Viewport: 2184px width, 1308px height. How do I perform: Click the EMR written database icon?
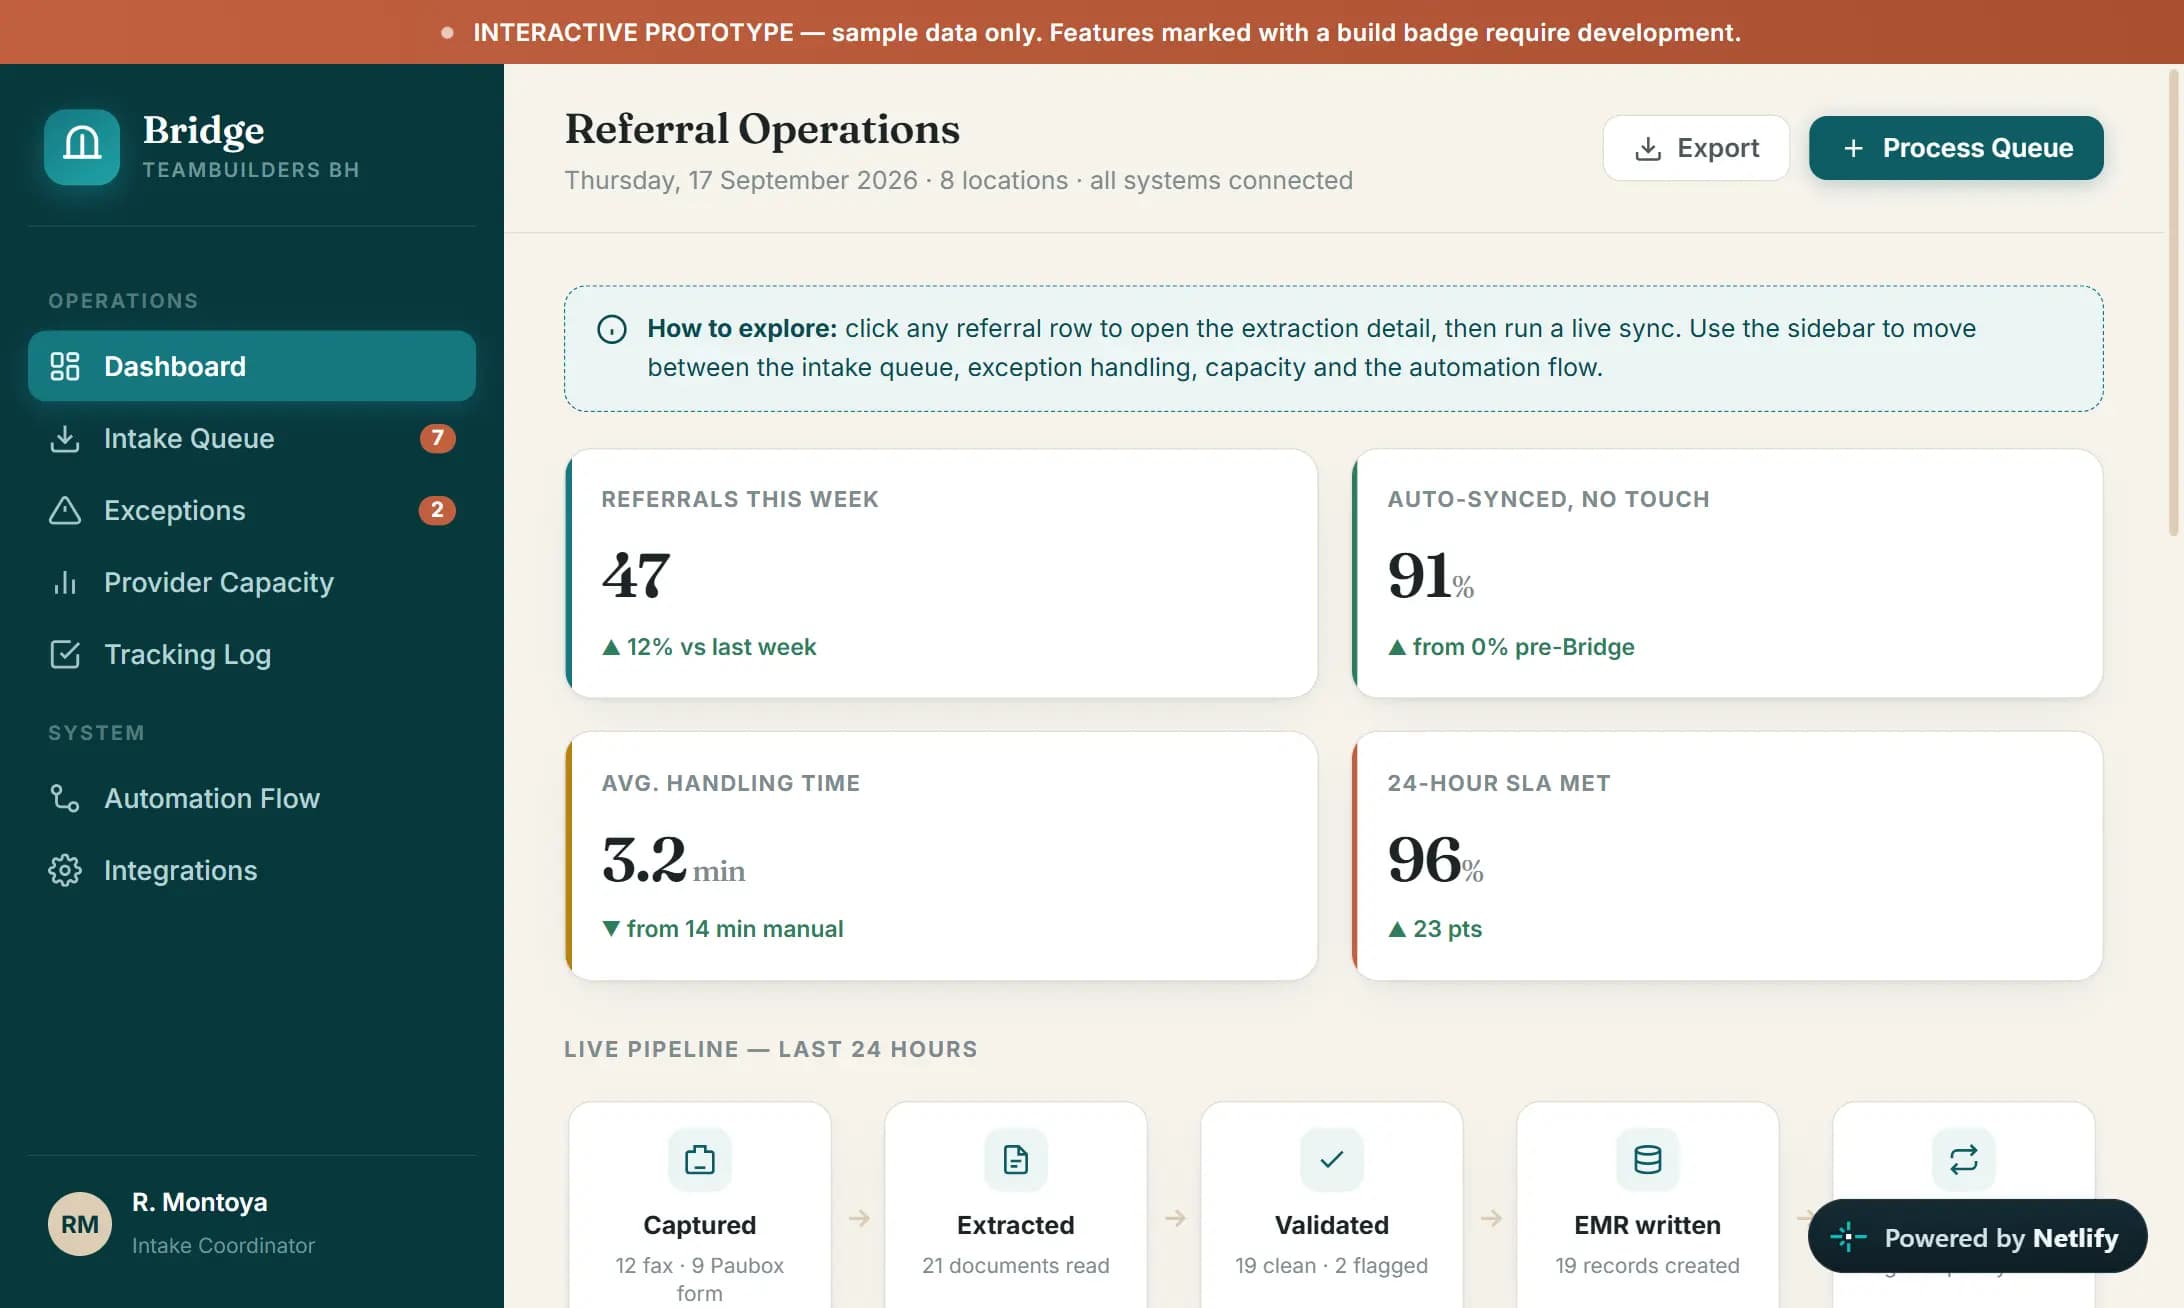point(1648,1160)
